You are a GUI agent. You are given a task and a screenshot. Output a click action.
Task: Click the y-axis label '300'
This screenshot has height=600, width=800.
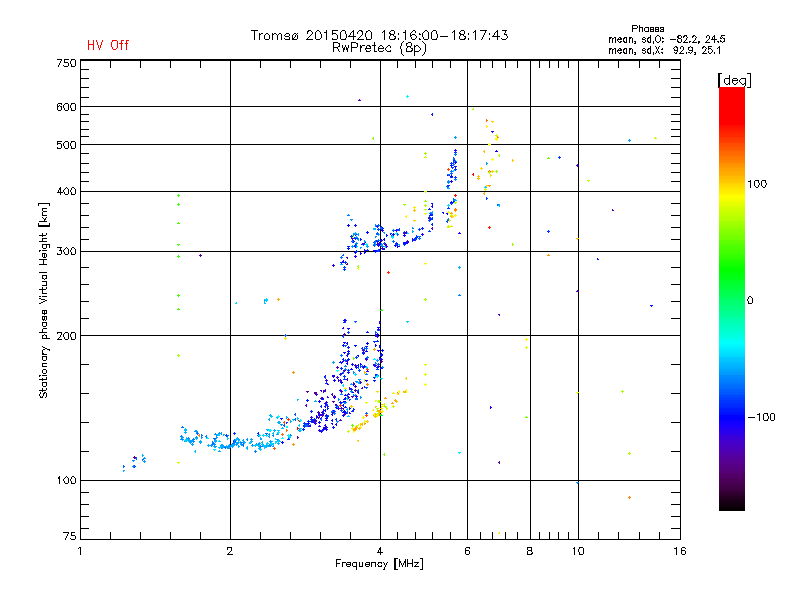(66, 251)
